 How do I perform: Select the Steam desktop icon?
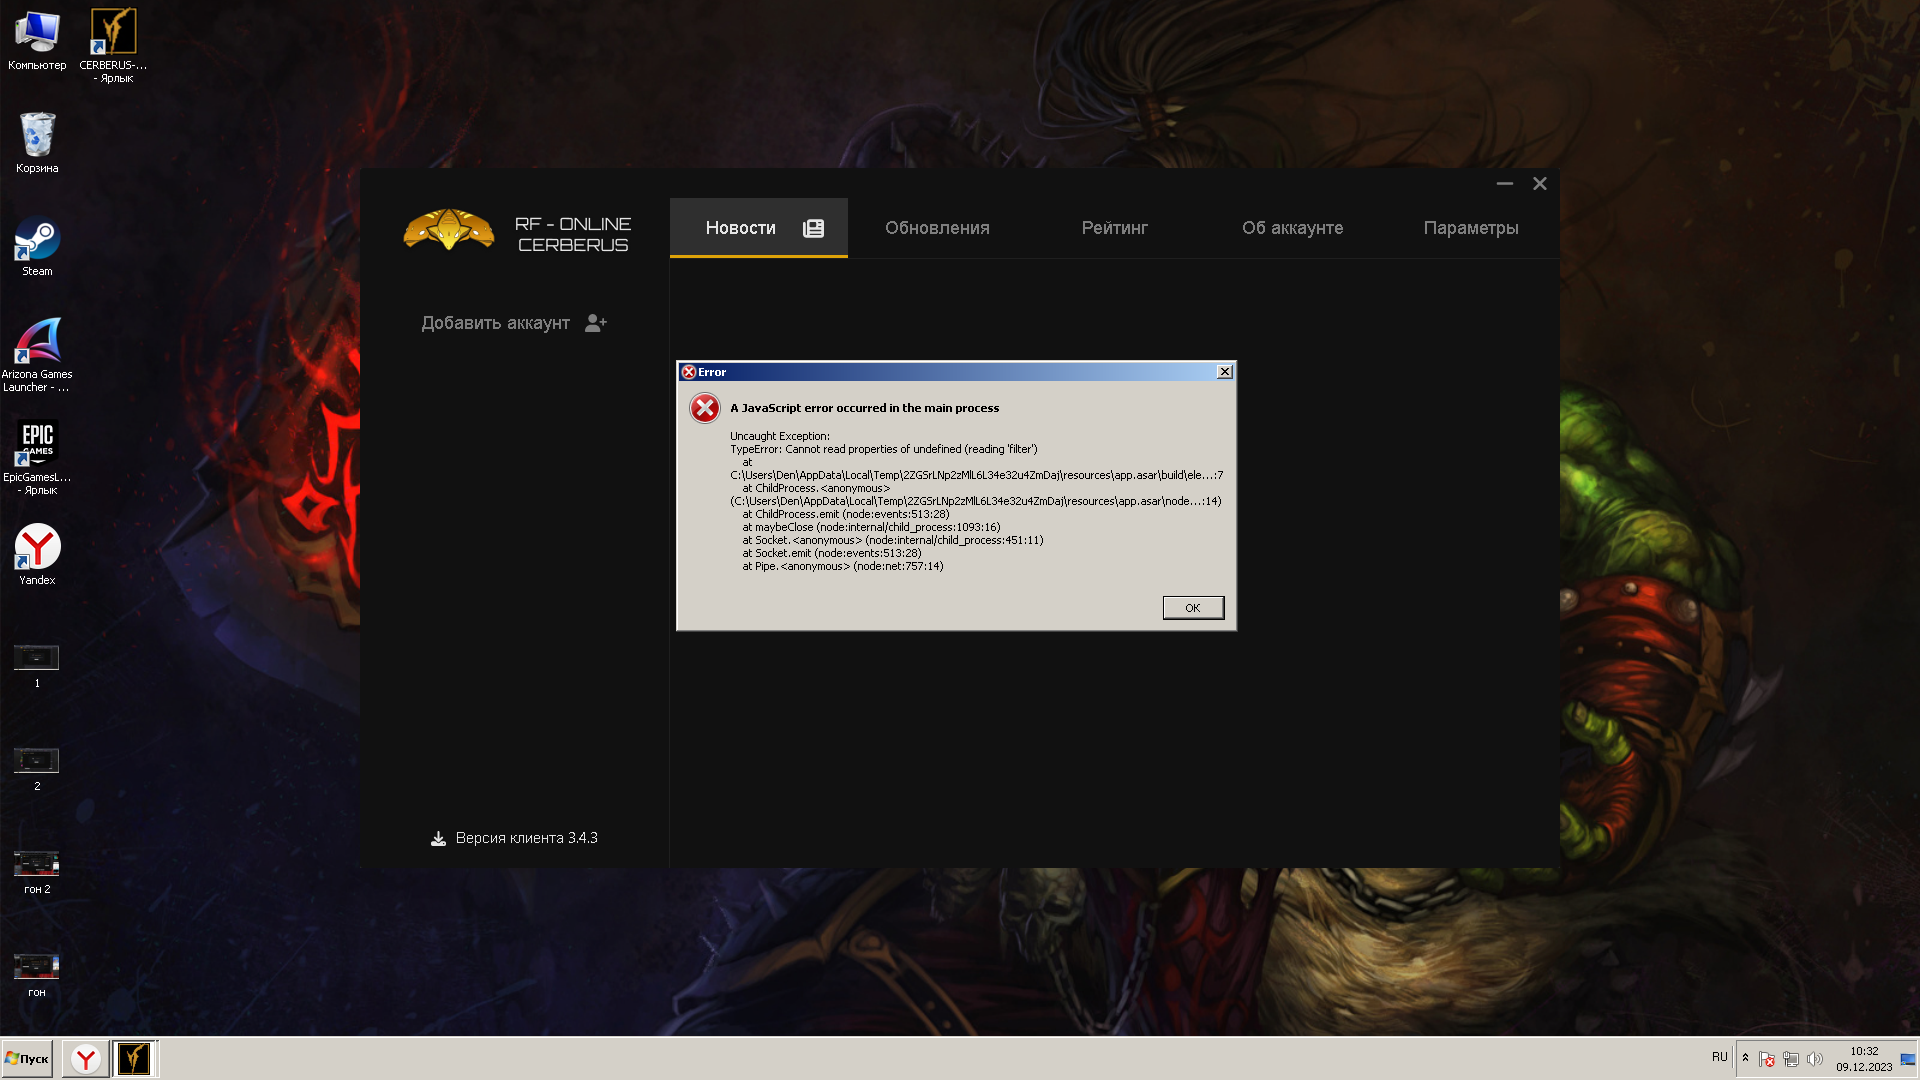click(37, 247)
